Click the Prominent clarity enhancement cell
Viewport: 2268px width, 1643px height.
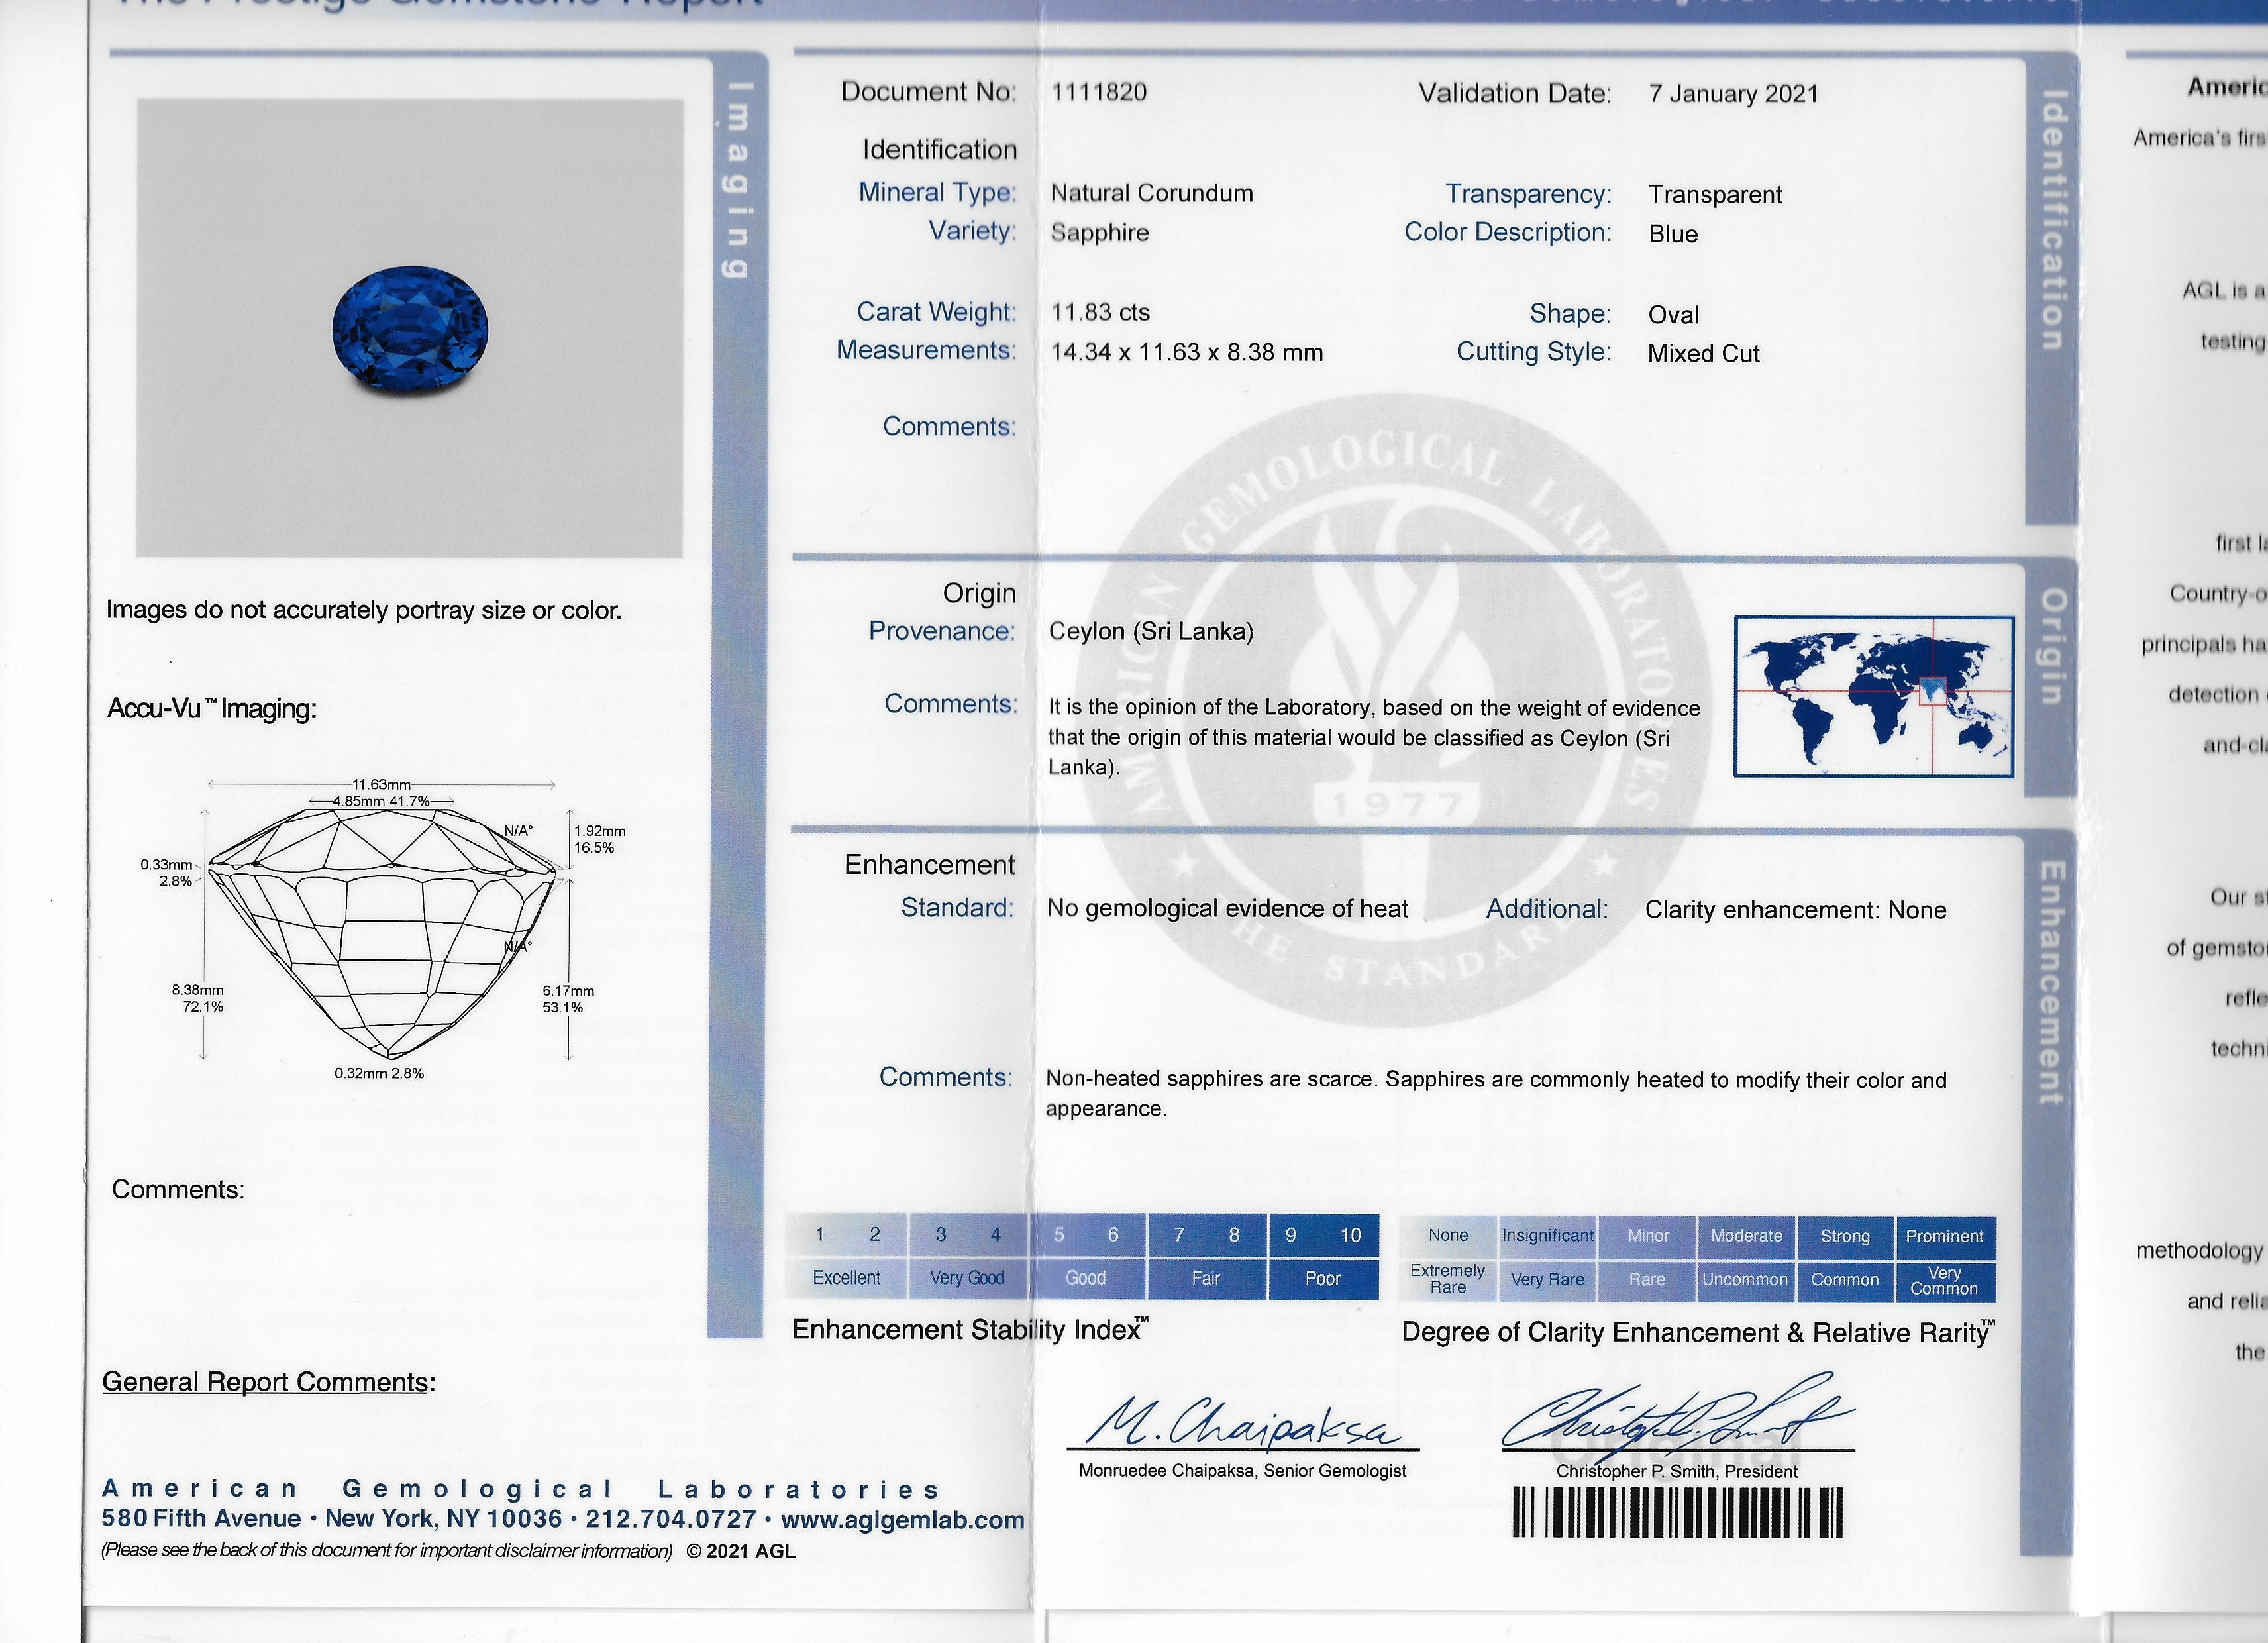[x=1944, y=1236]
